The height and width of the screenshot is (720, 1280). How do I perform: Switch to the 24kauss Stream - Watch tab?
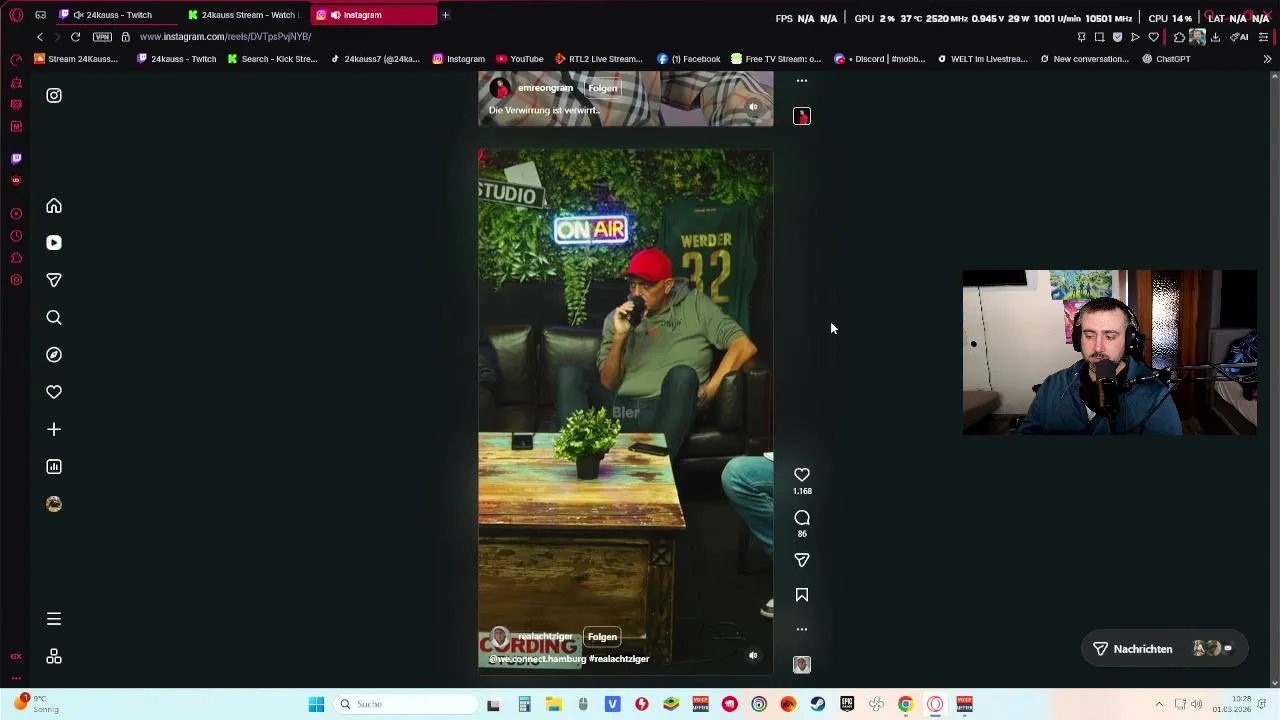click(244, 15)
